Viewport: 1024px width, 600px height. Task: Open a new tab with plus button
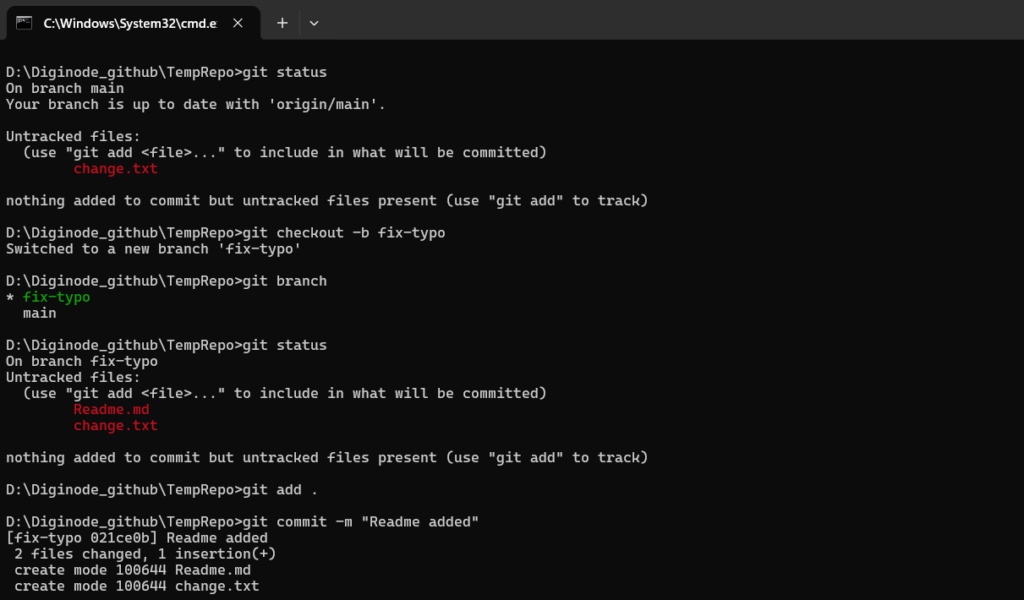[282, 22]
